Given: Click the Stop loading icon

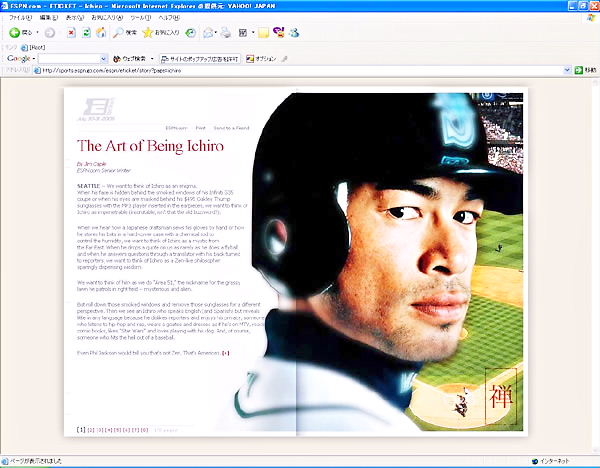Looking at the screenshot, I should point(71,33).
